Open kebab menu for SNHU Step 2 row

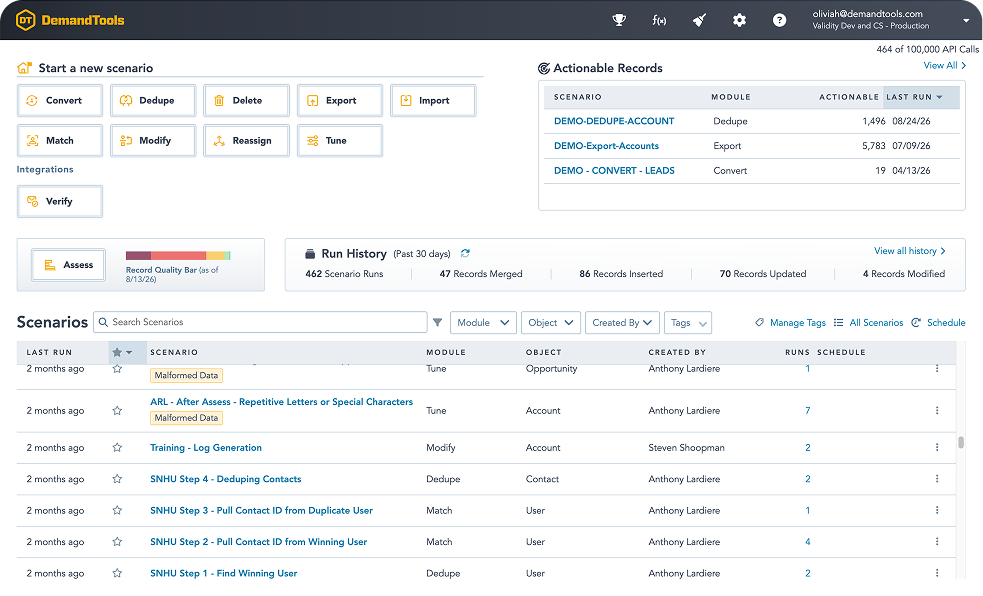point(937,541)
